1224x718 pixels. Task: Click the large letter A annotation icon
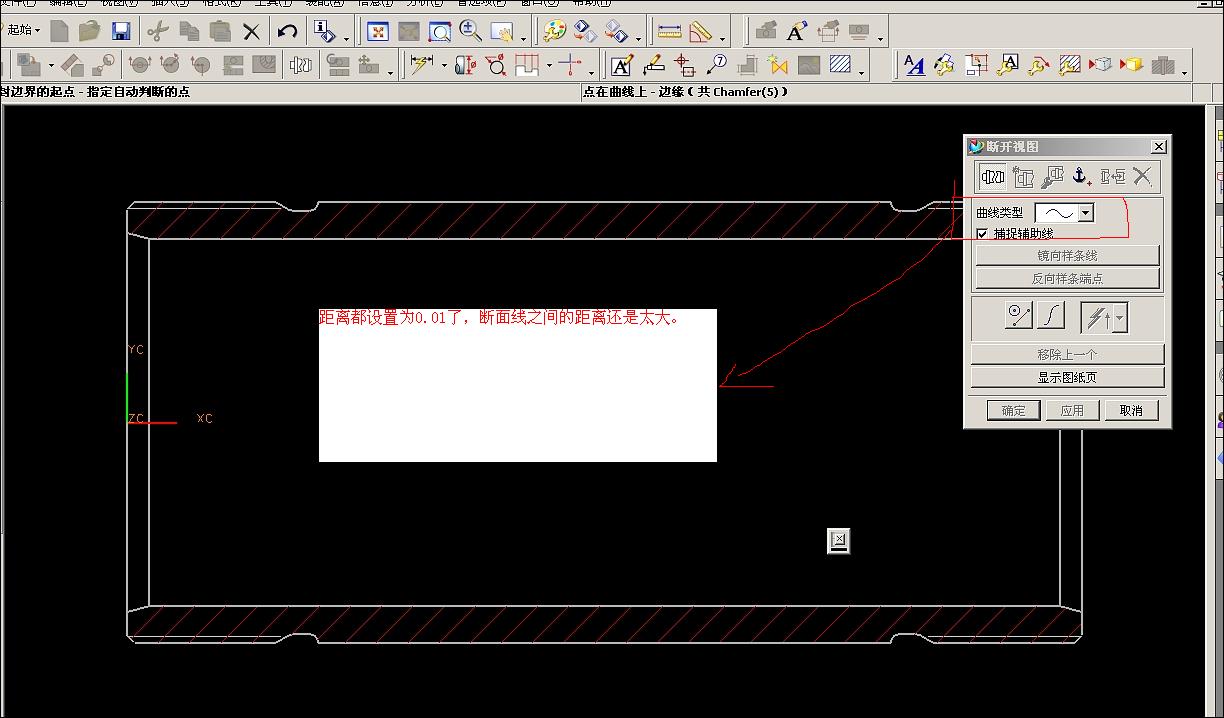(x=797, y=31)
